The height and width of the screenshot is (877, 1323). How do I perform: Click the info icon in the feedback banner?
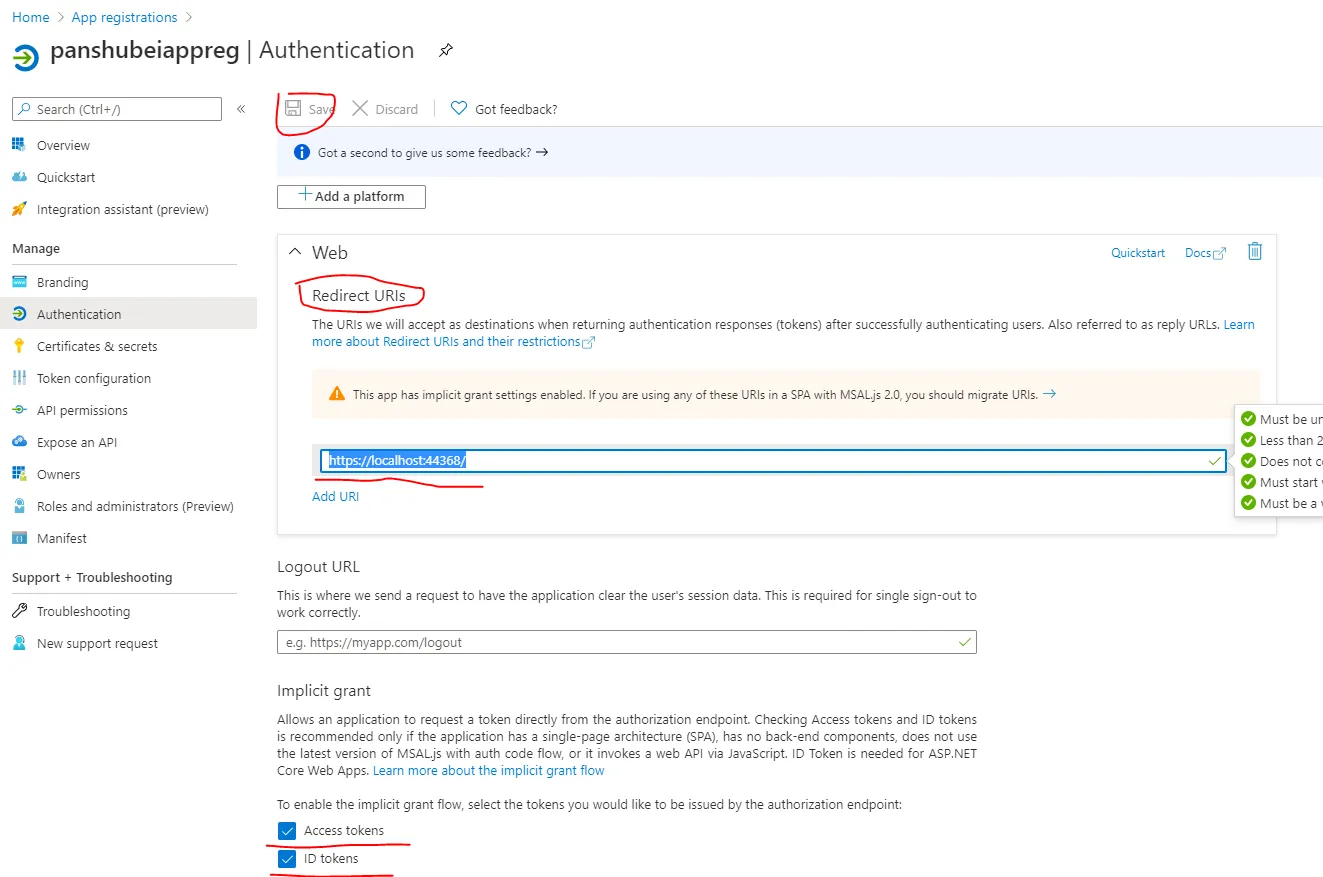click(x=301, y=152)
